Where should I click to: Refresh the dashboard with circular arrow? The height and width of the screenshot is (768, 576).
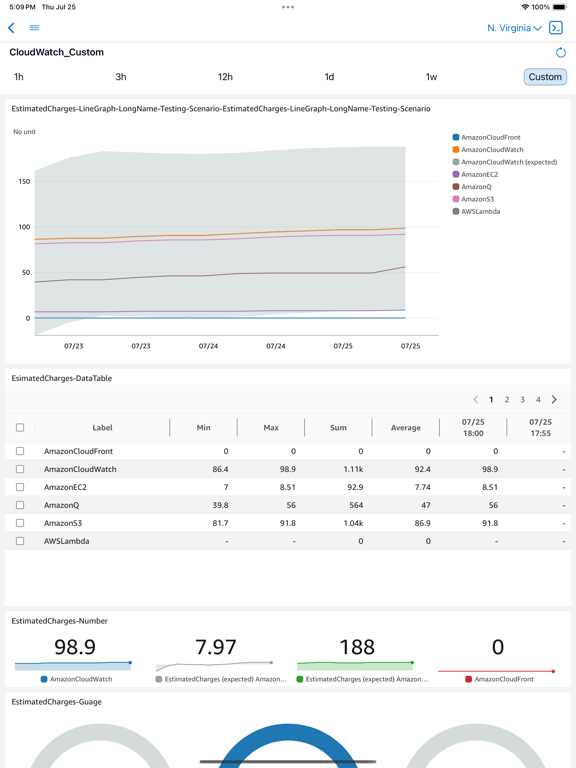(x=561, y=52)
